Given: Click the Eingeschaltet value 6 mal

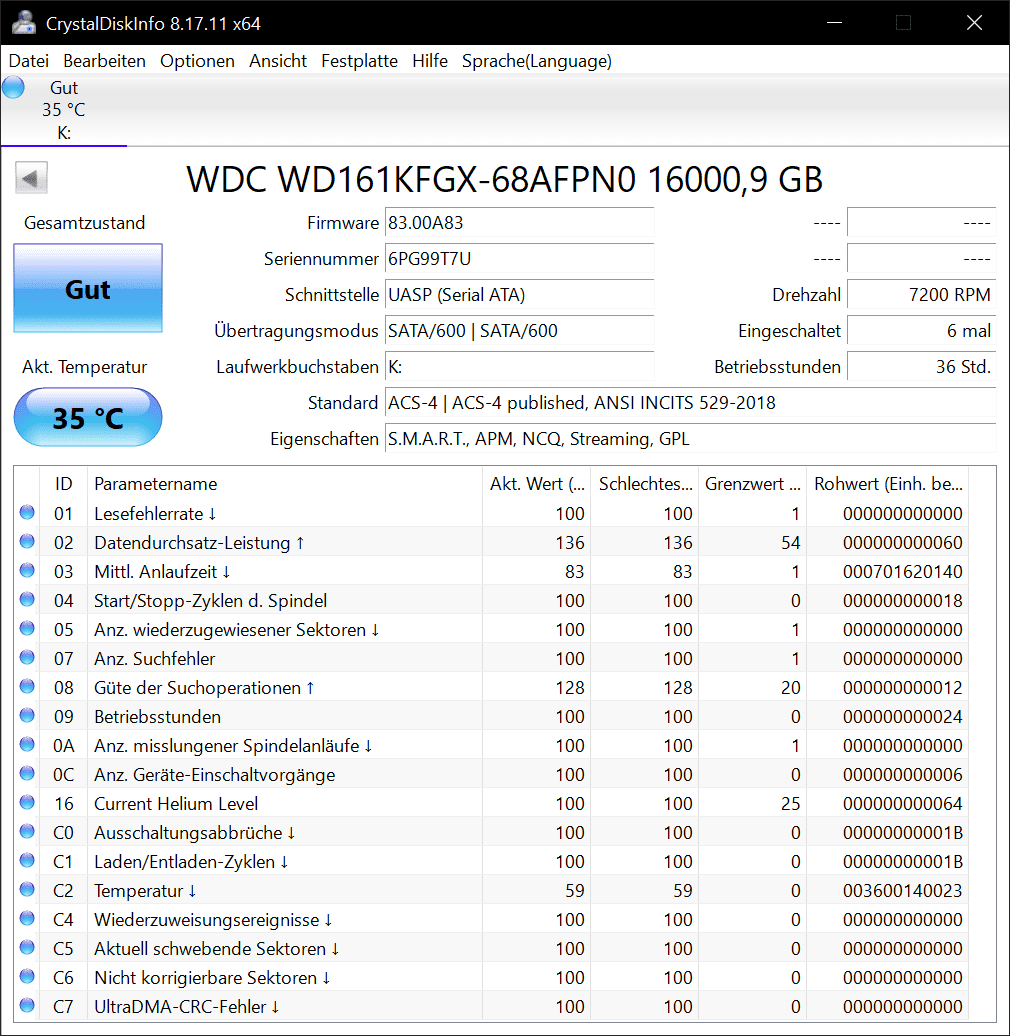Looking at the screenshot, I should (921, 330).
